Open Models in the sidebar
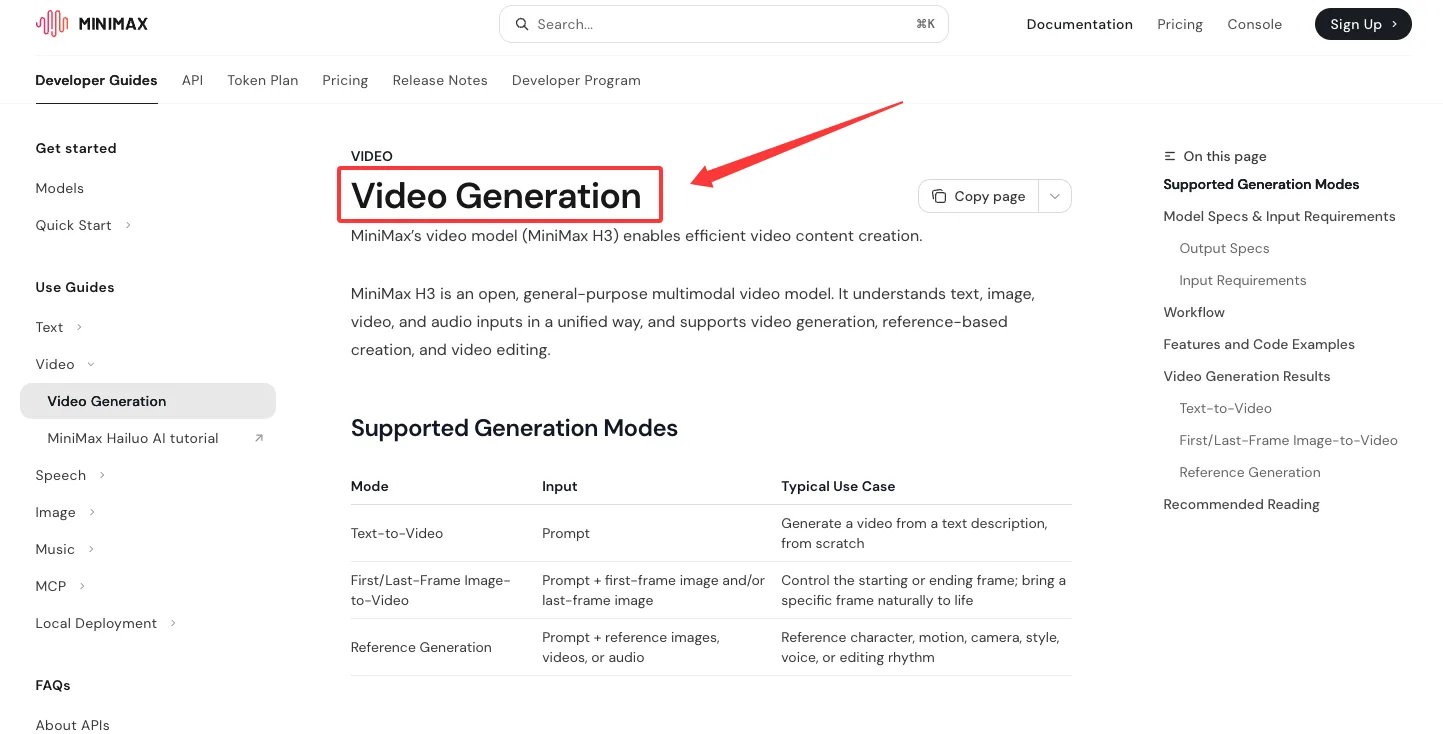This screenshot has width=1443, height=734. point(60,188)
